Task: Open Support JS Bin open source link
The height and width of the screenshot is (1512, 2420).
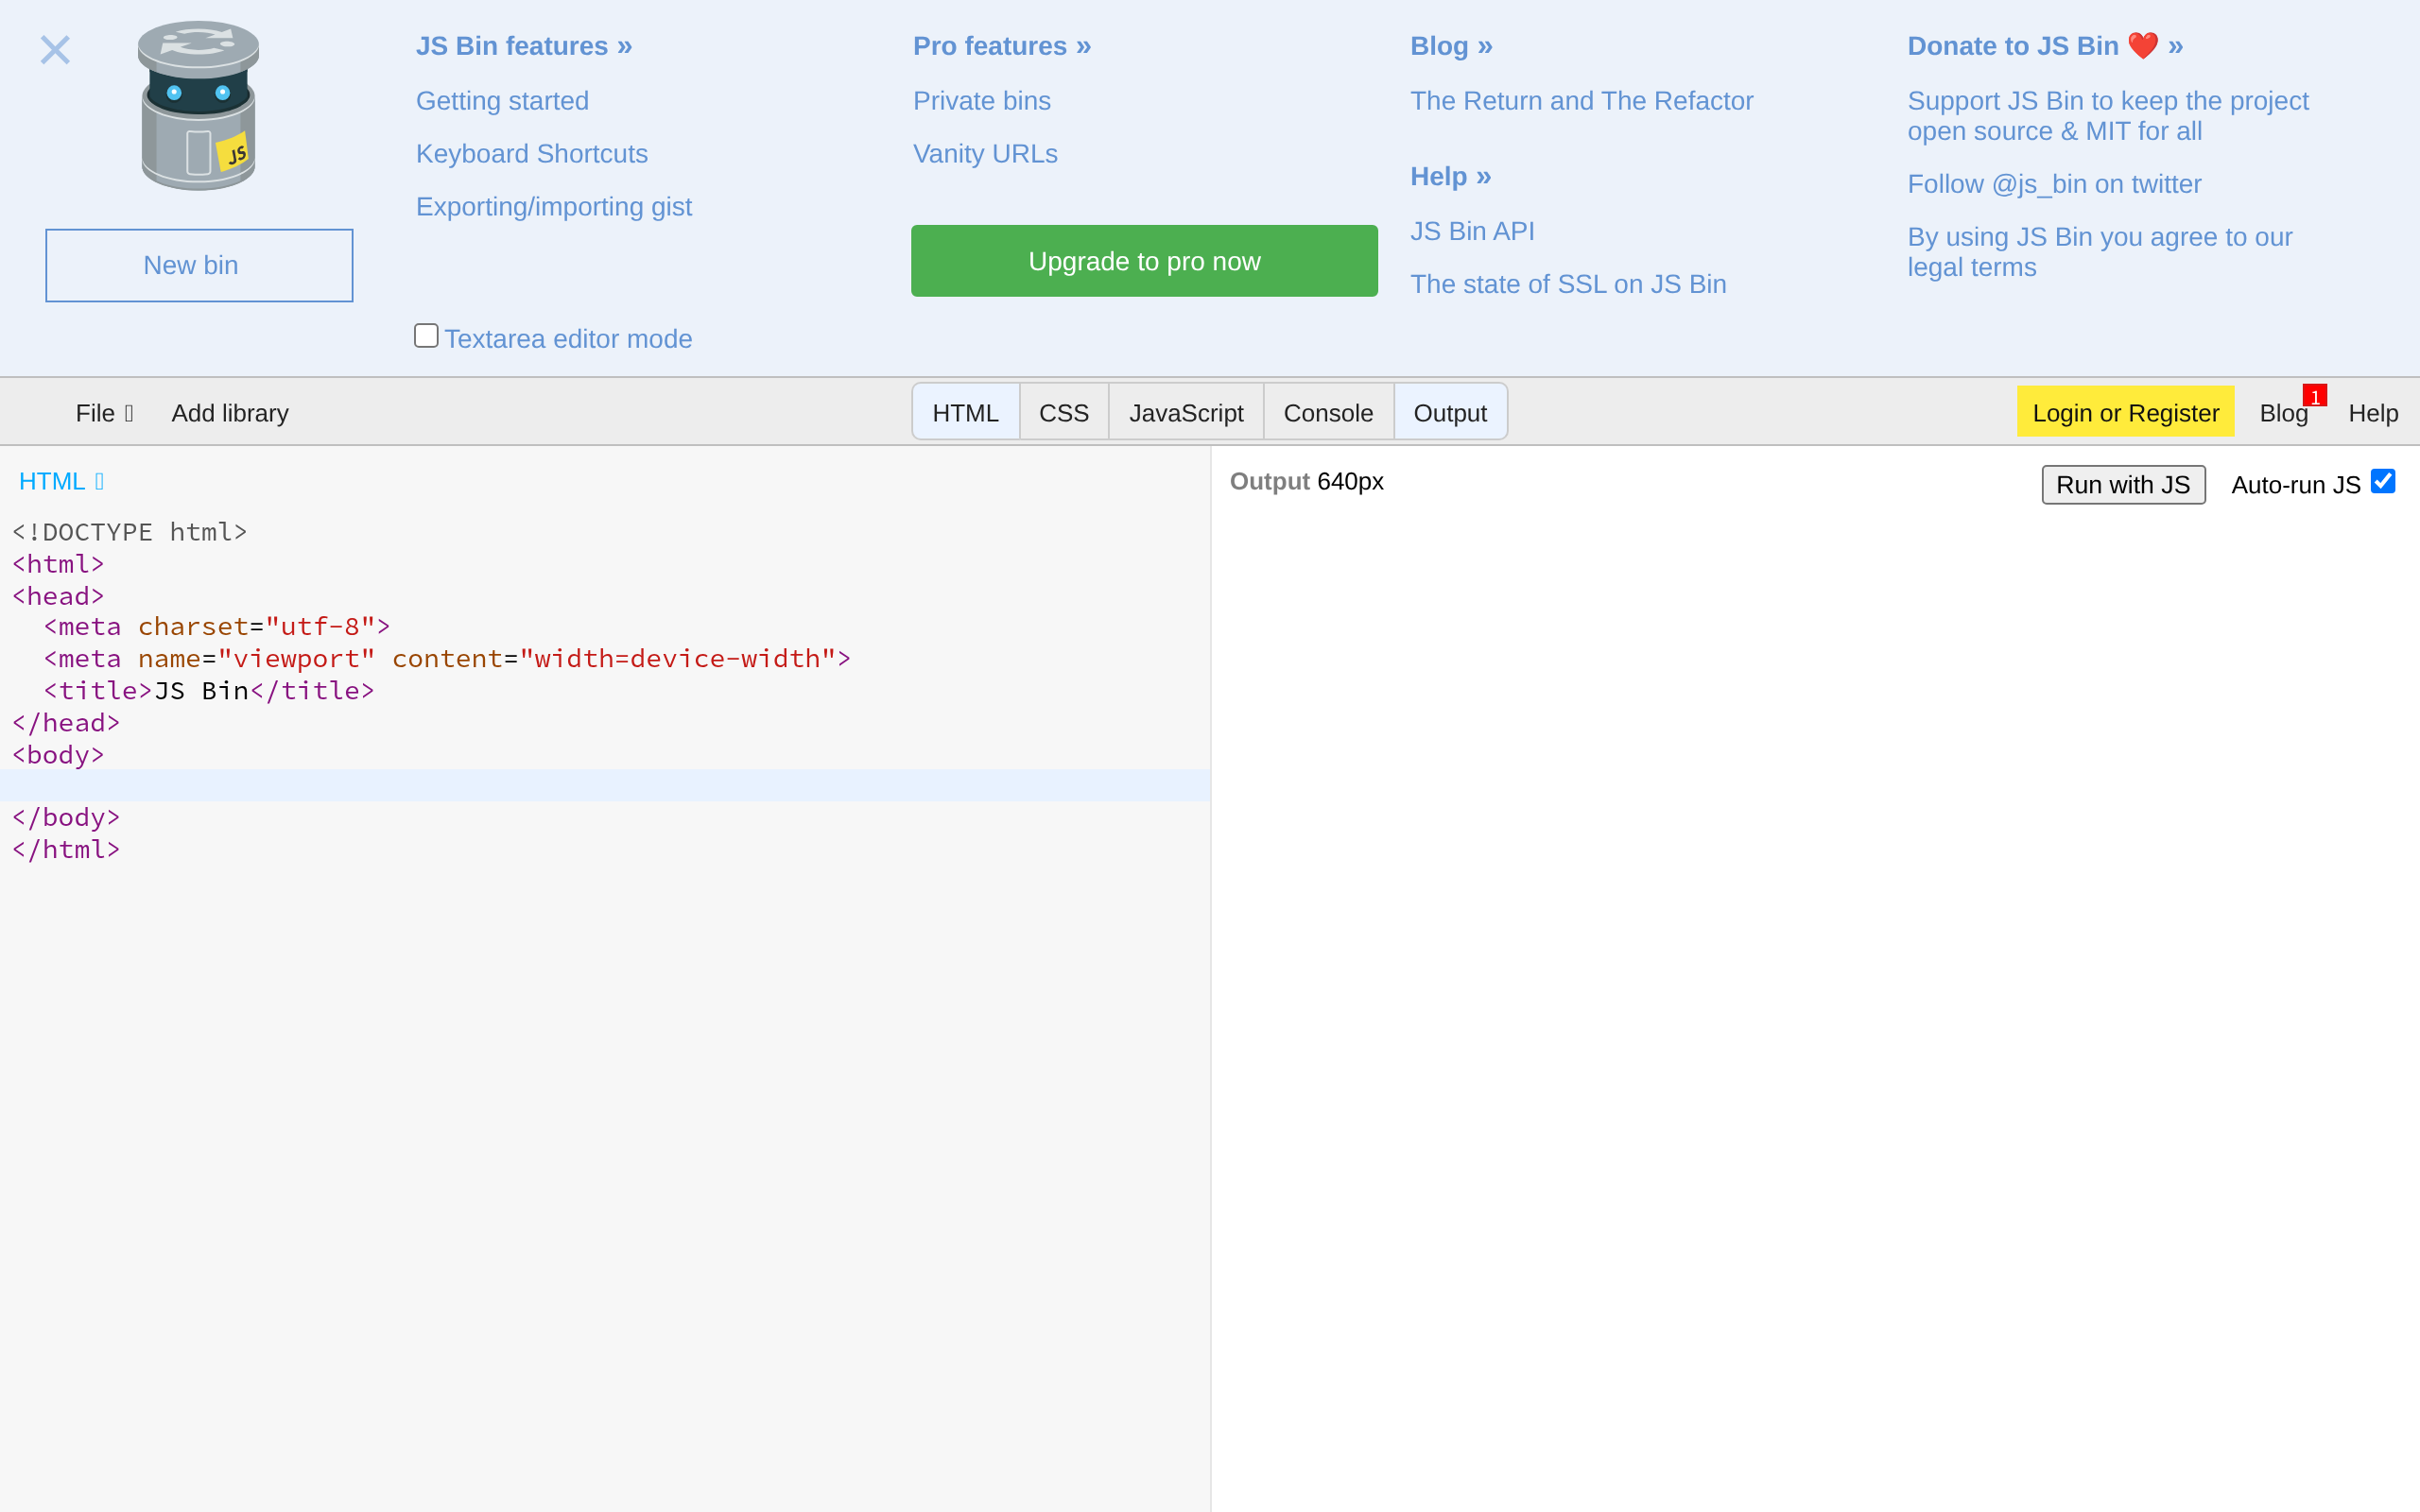Action: pyautogui.click(x=2108, y=116)
